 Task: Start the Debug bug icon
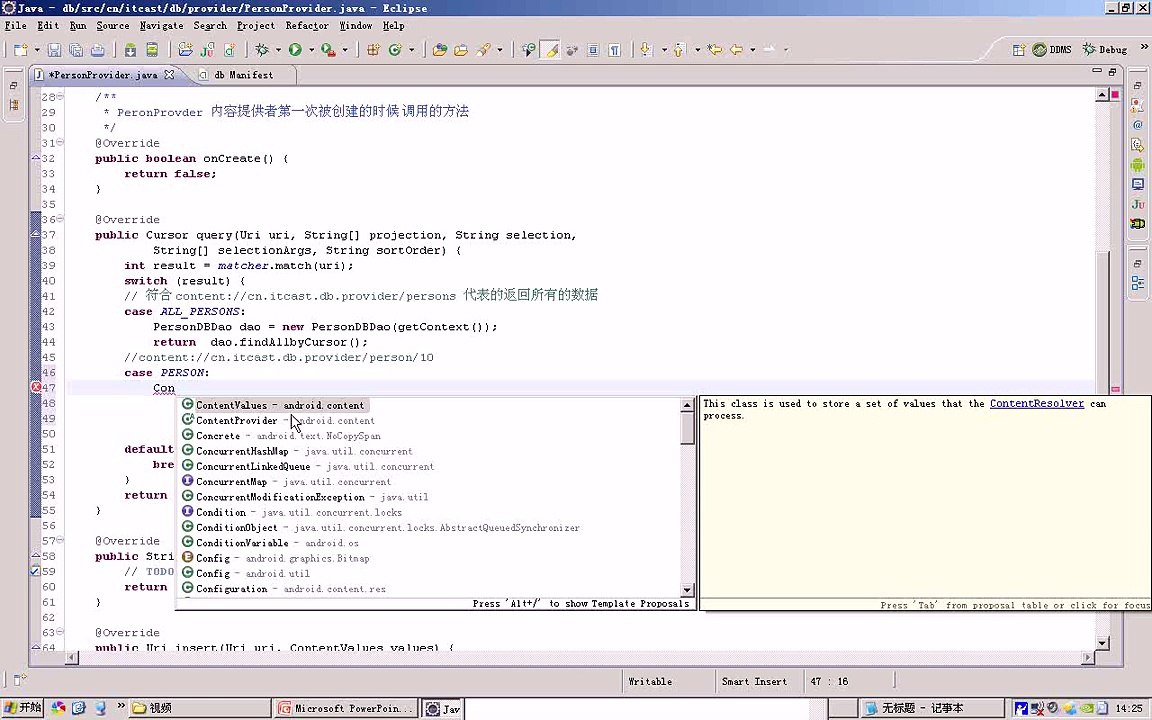click(x=262, y=50)
